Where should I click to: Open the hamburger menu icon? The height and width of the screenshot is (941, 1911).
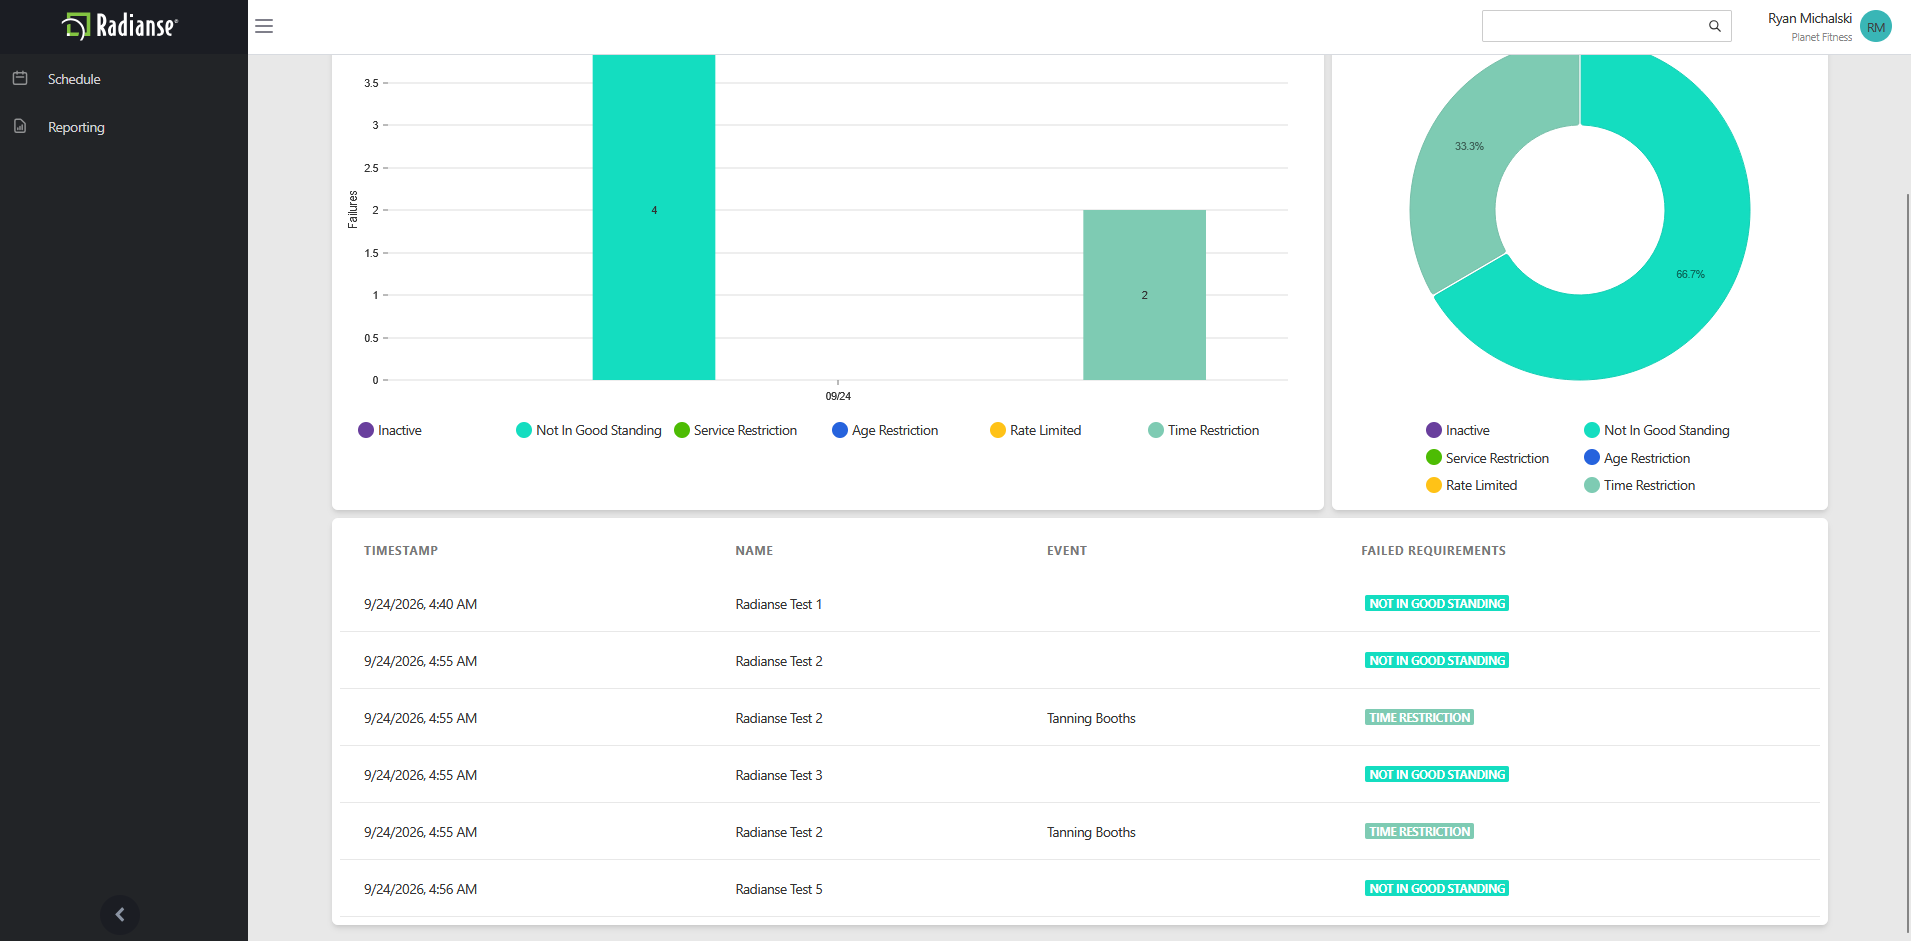click(x=264, y=26)
